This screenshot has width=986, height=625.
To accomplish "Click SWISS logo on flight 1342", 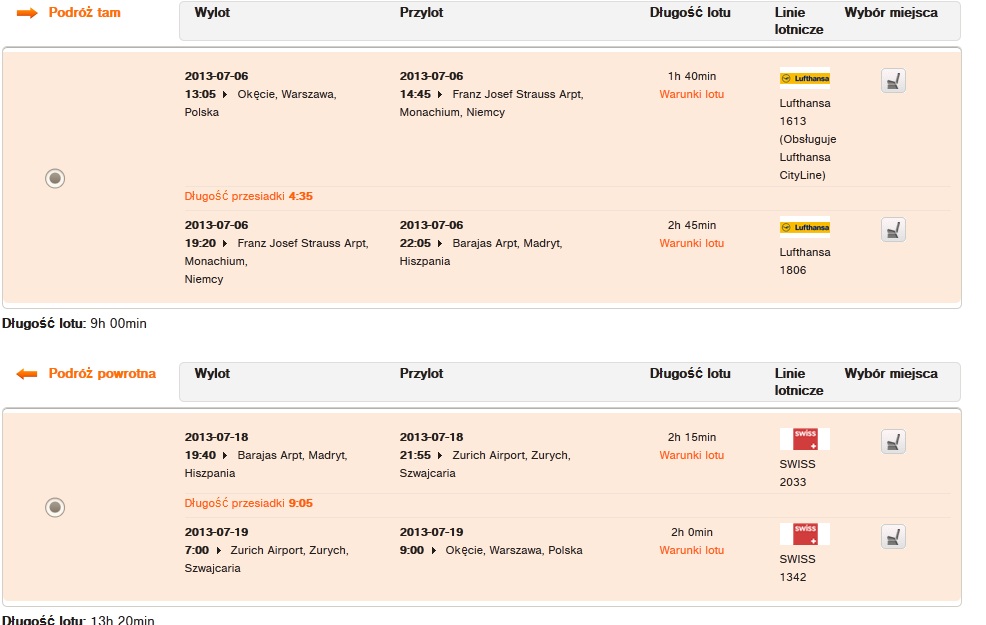I will 804,534.
